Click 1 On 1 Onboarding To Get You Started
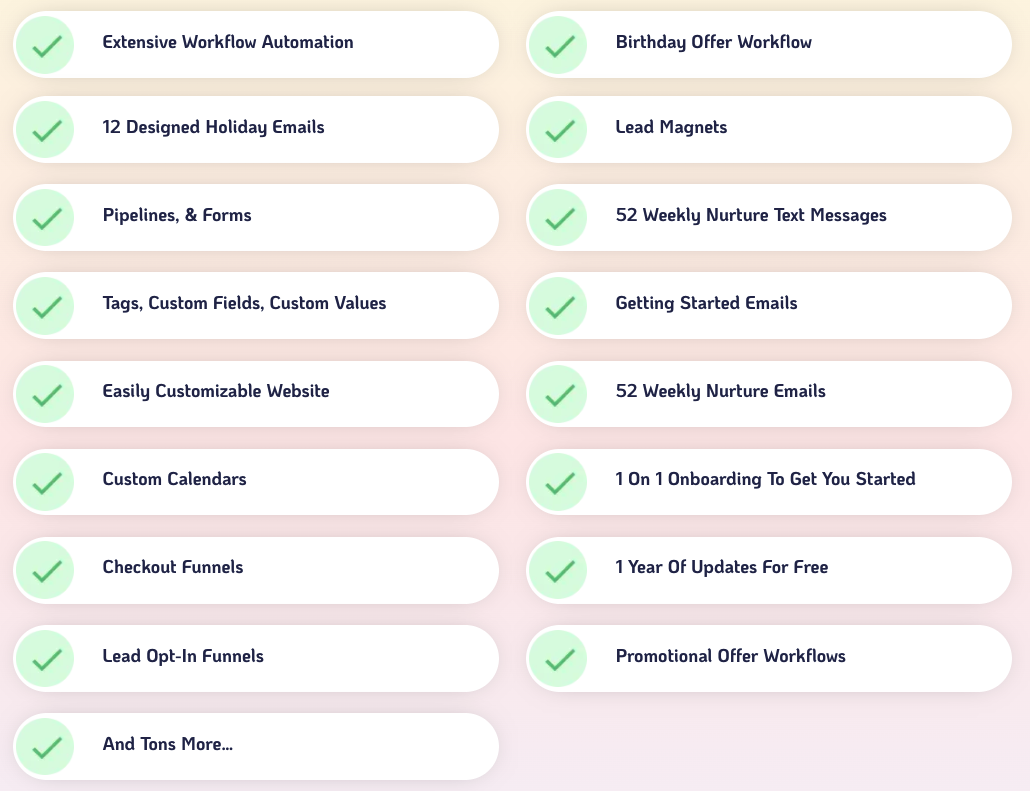 pos(765,479)
